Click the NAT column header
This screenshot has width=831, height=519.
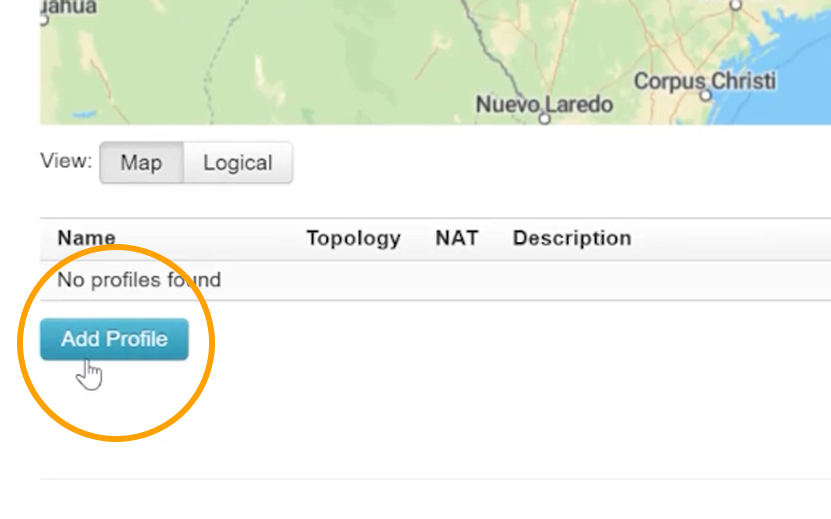(456, 238)
